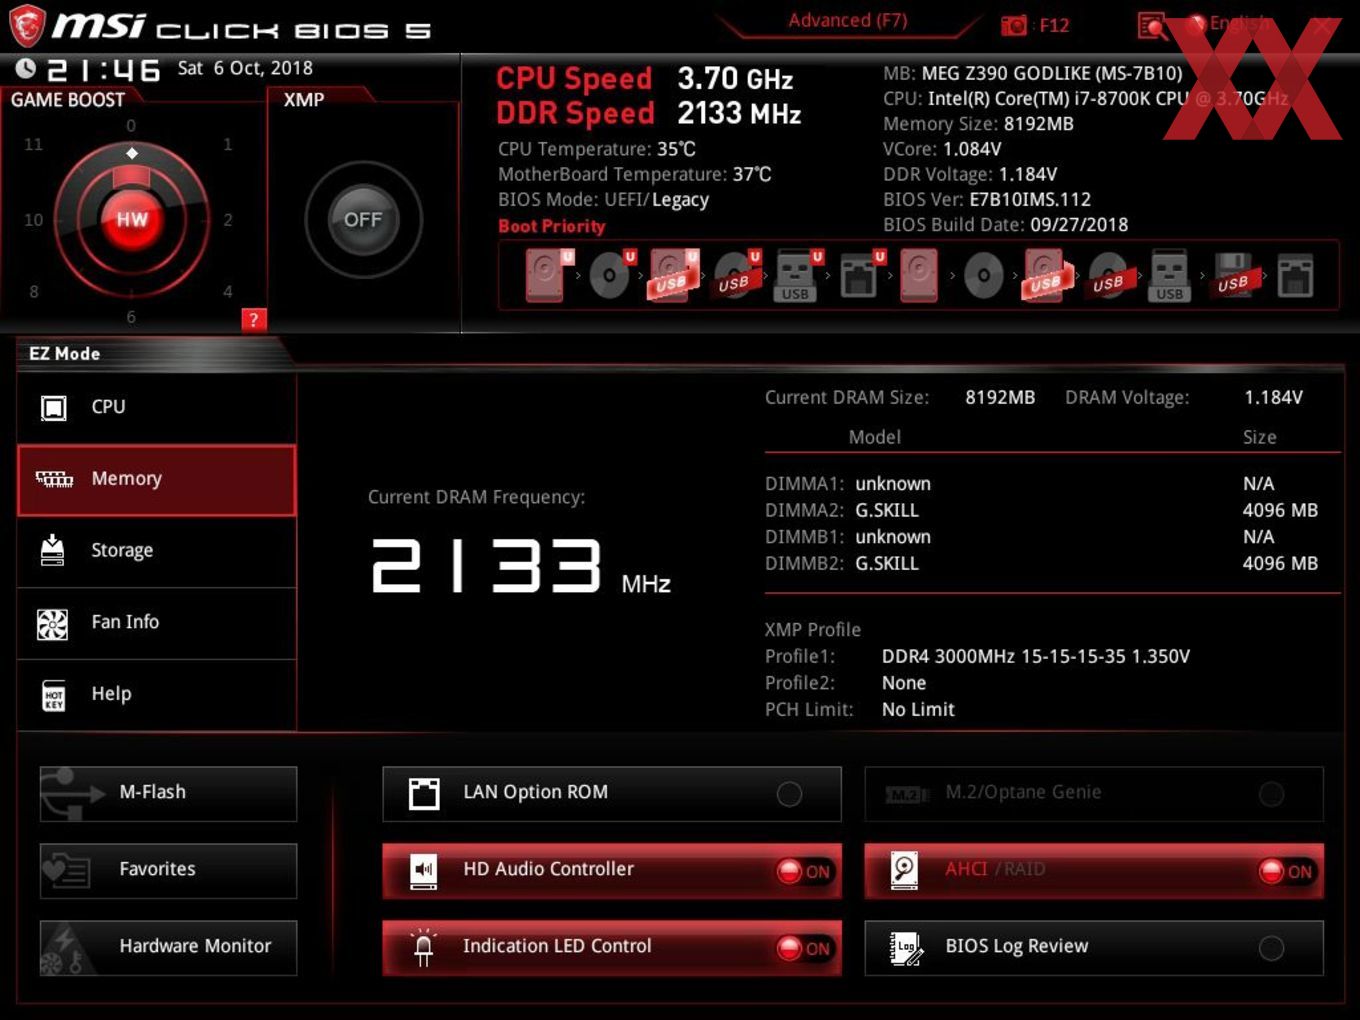Open the Help hotkey tab
1360x1020 pixels.
(x=157, y=694)
